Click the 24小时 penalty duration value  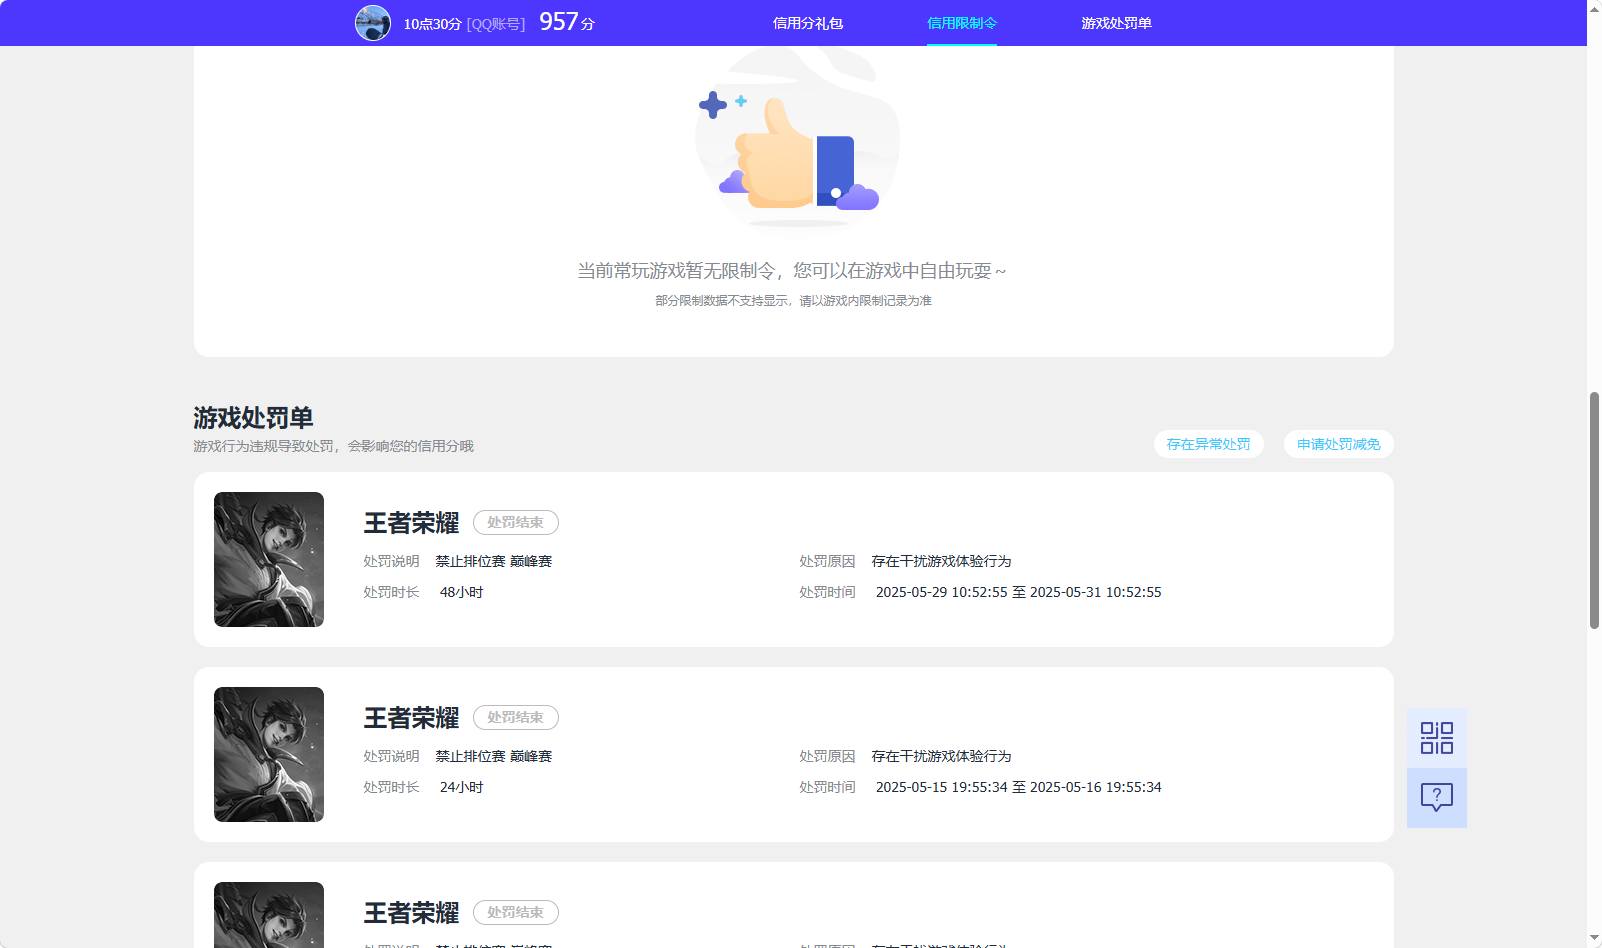(x=461, y=787)
